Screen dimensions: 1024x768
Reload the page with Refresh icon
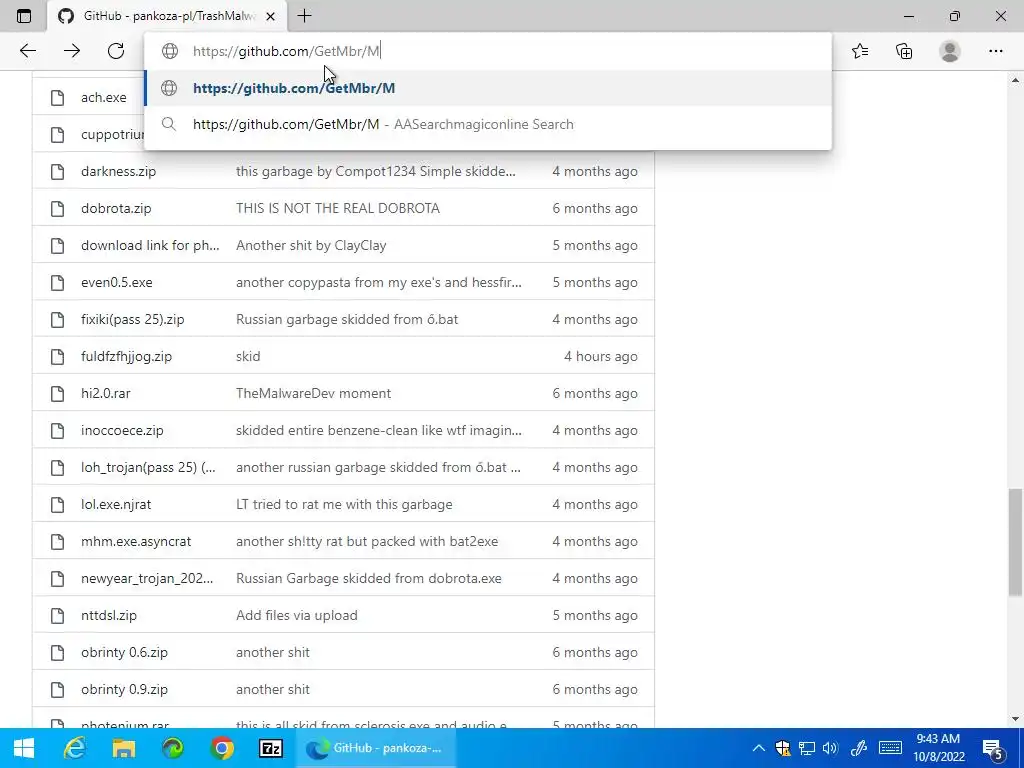116,51
